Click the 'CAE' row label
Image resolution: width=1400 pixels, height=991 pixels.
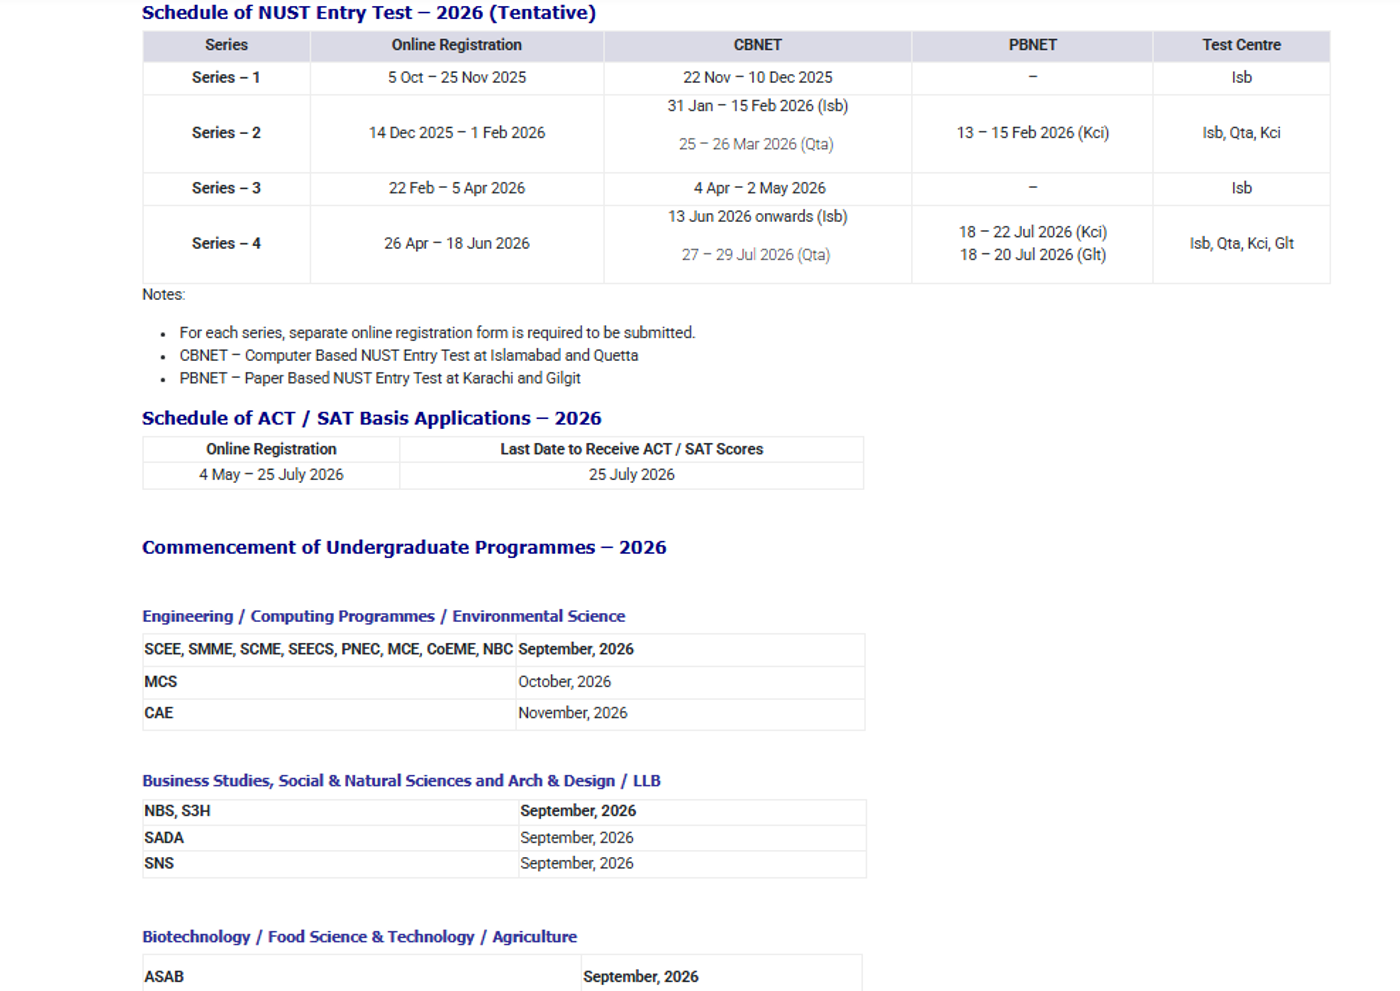[x=159, y=714]
